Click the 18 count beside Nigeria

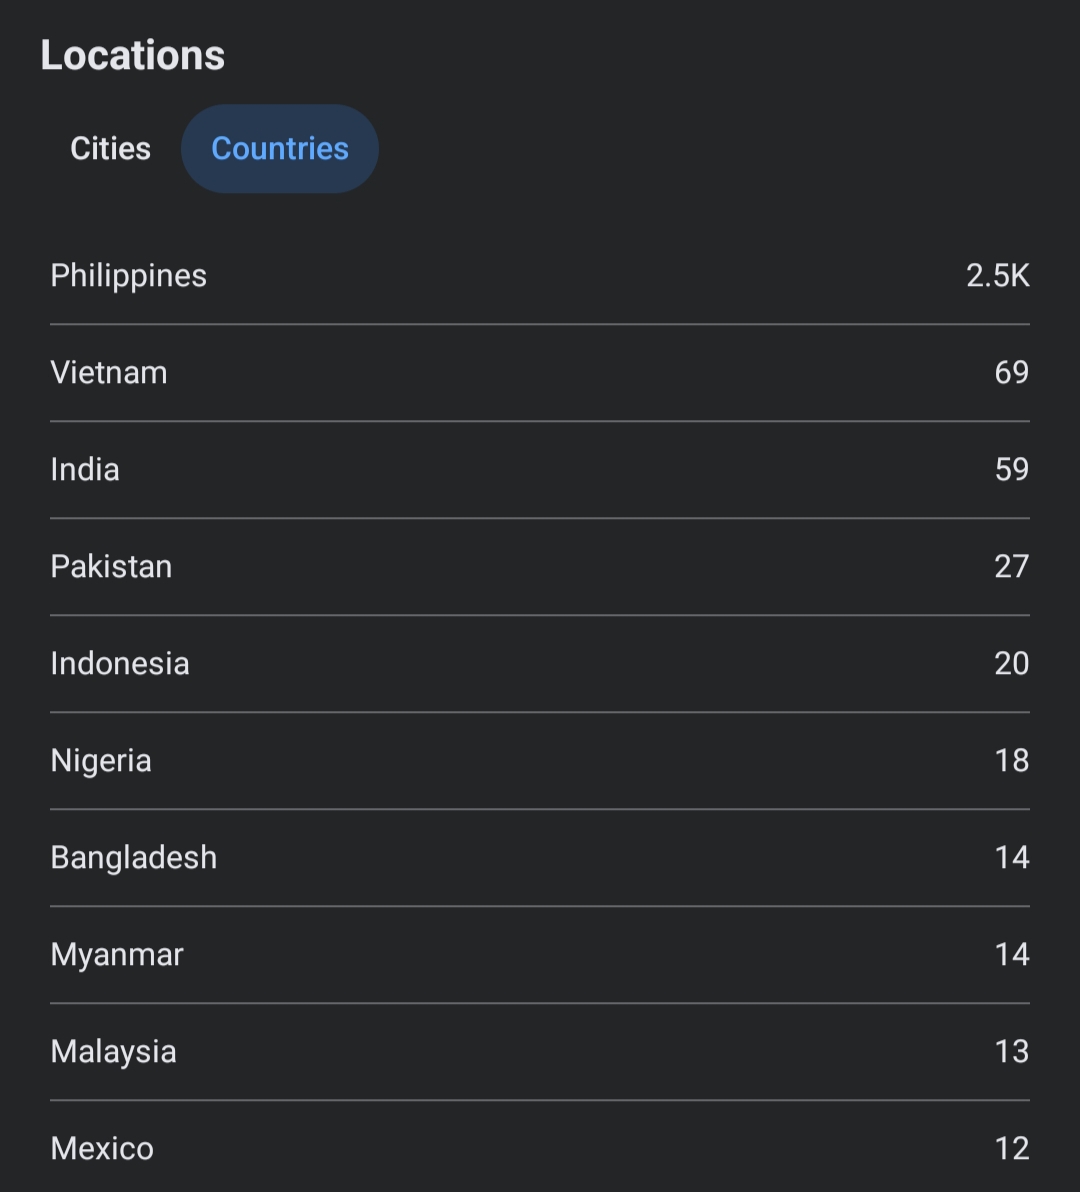pyautogui.click(x=1012, y=761)
